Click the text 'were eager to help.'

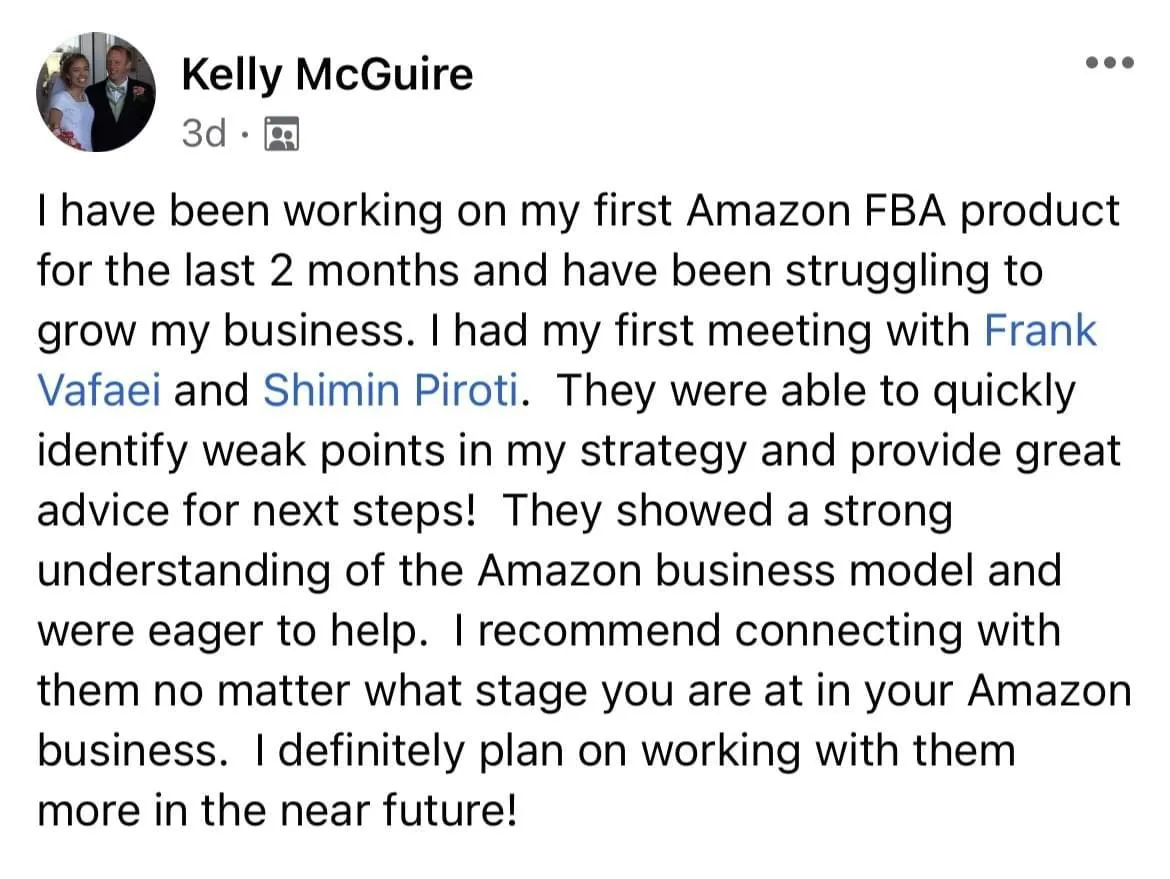234,631
